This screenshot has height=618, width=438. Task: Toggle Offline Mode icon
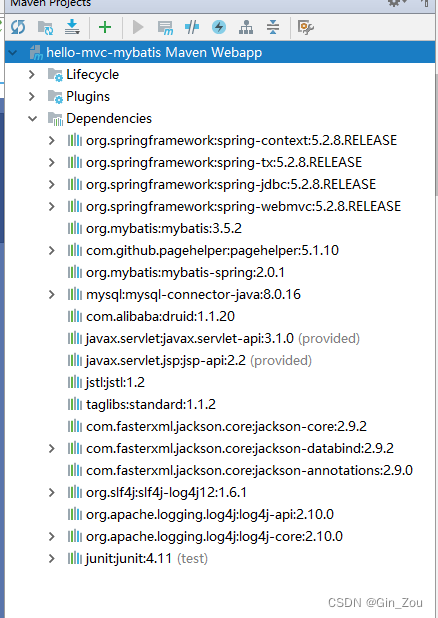tap(192, 27)
